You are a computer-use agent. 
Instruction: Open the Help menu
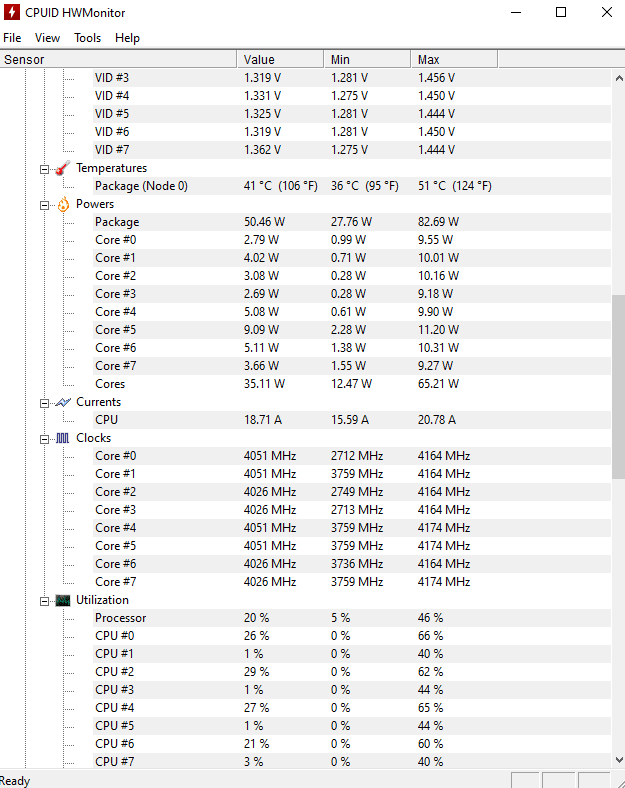pyautogui.click(x=127, y=38)
